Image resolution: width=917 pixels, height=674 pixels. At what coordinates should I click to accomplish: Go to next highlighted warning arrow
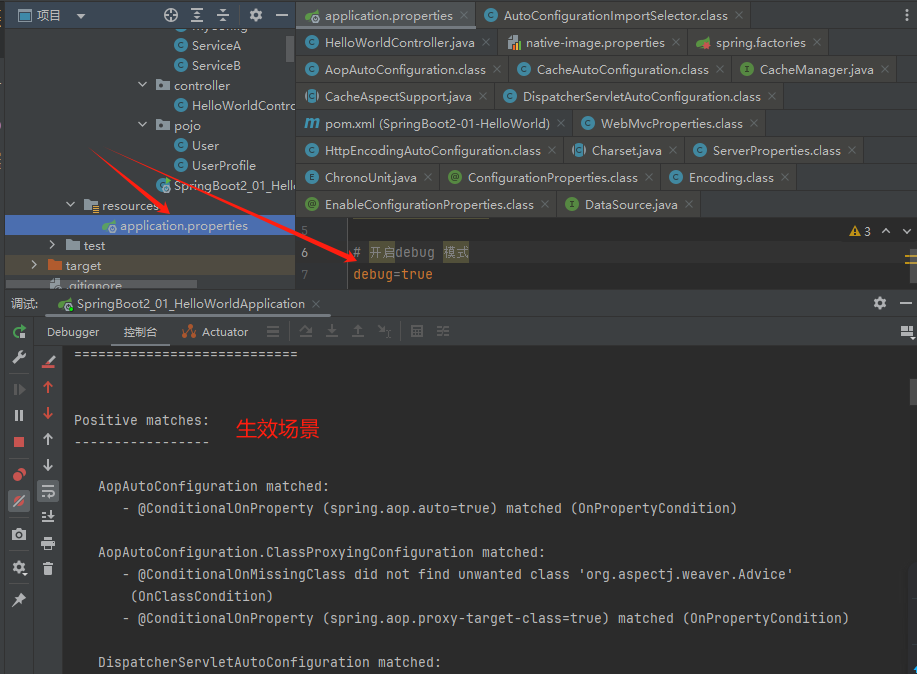coord(906,231)
